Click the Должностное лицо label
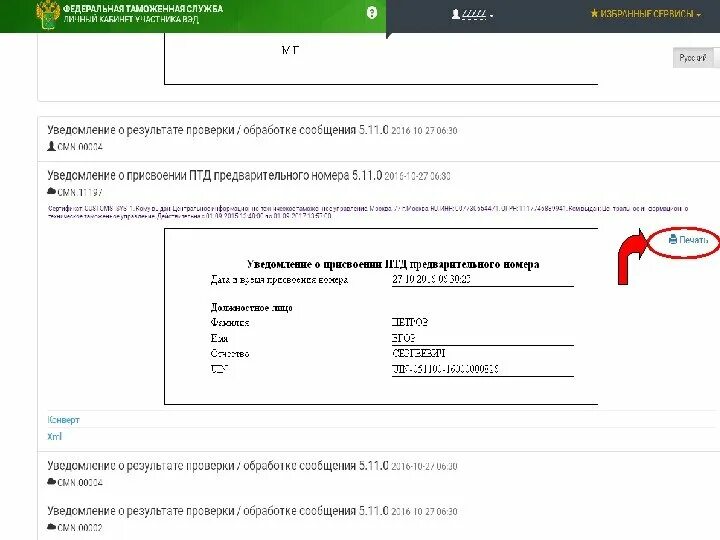The height and width of the screenshot is (540, 720). tap(252, 308)
